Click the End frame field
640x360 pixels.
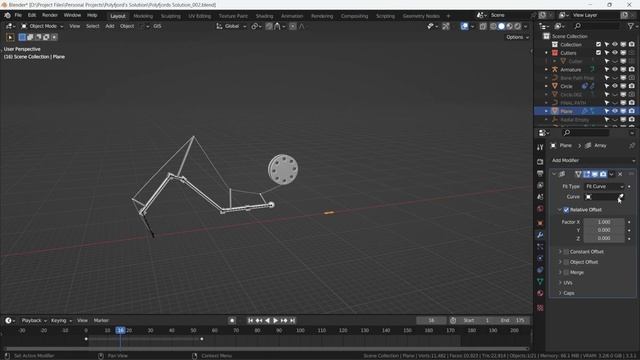click(x=513, y=321)
